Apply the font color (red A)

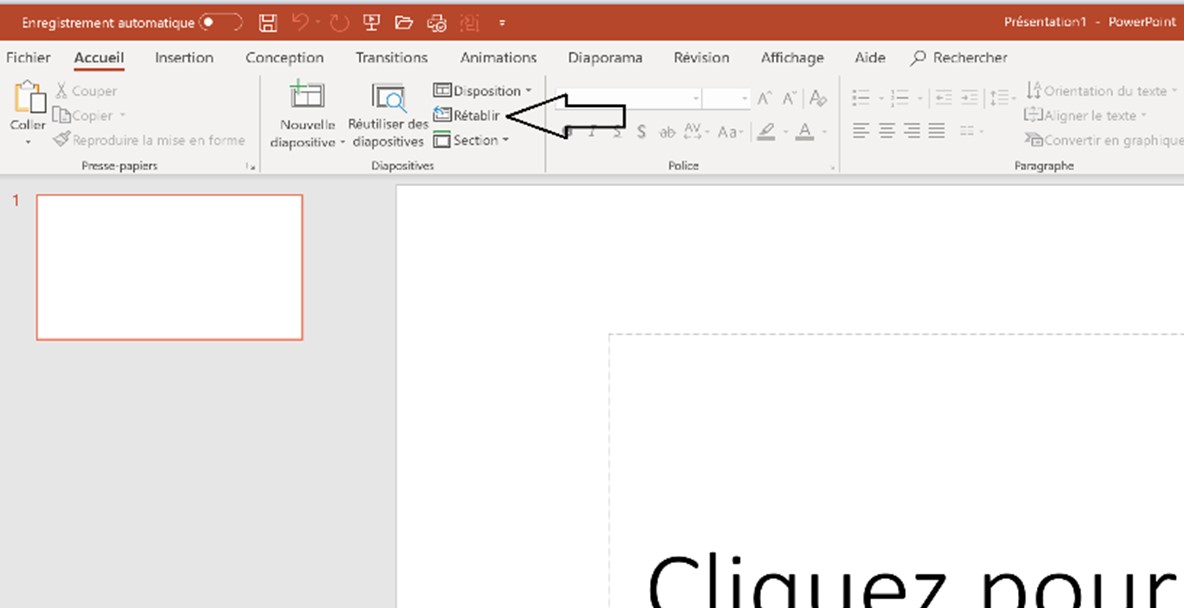[805, 132]
